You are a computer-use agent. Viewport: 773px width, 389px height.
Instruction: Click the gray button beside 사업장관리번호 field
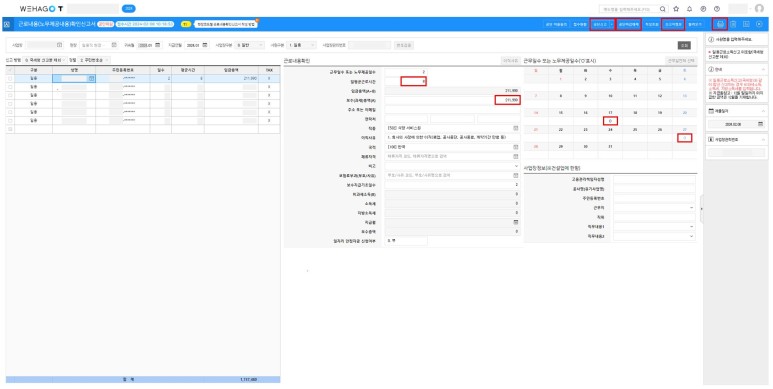point(404,45)
